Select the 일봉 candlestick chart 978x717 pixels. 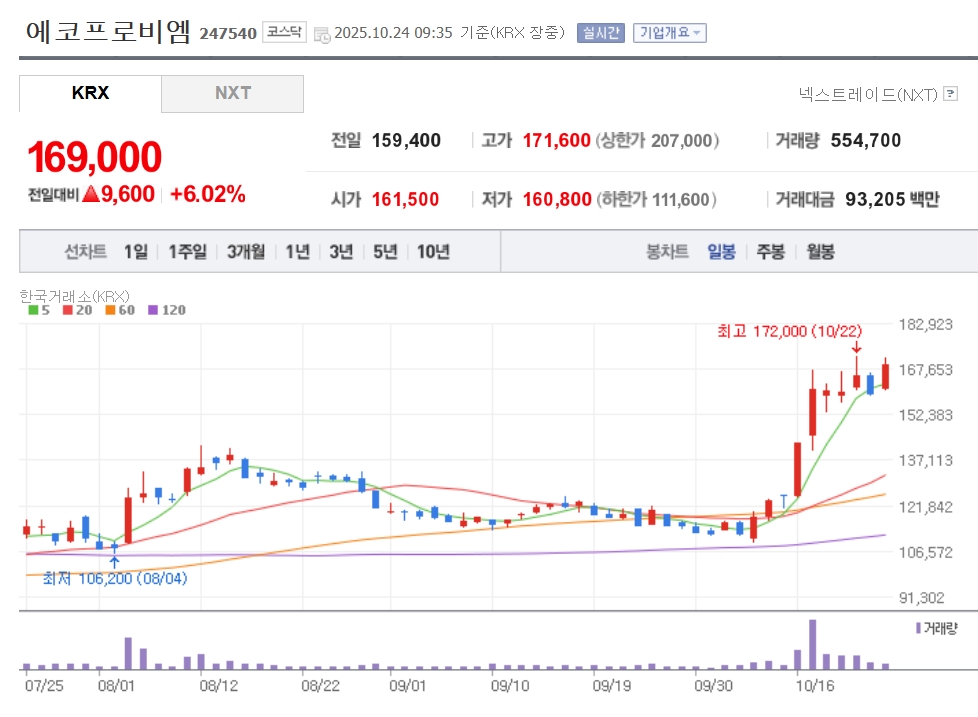721,252
